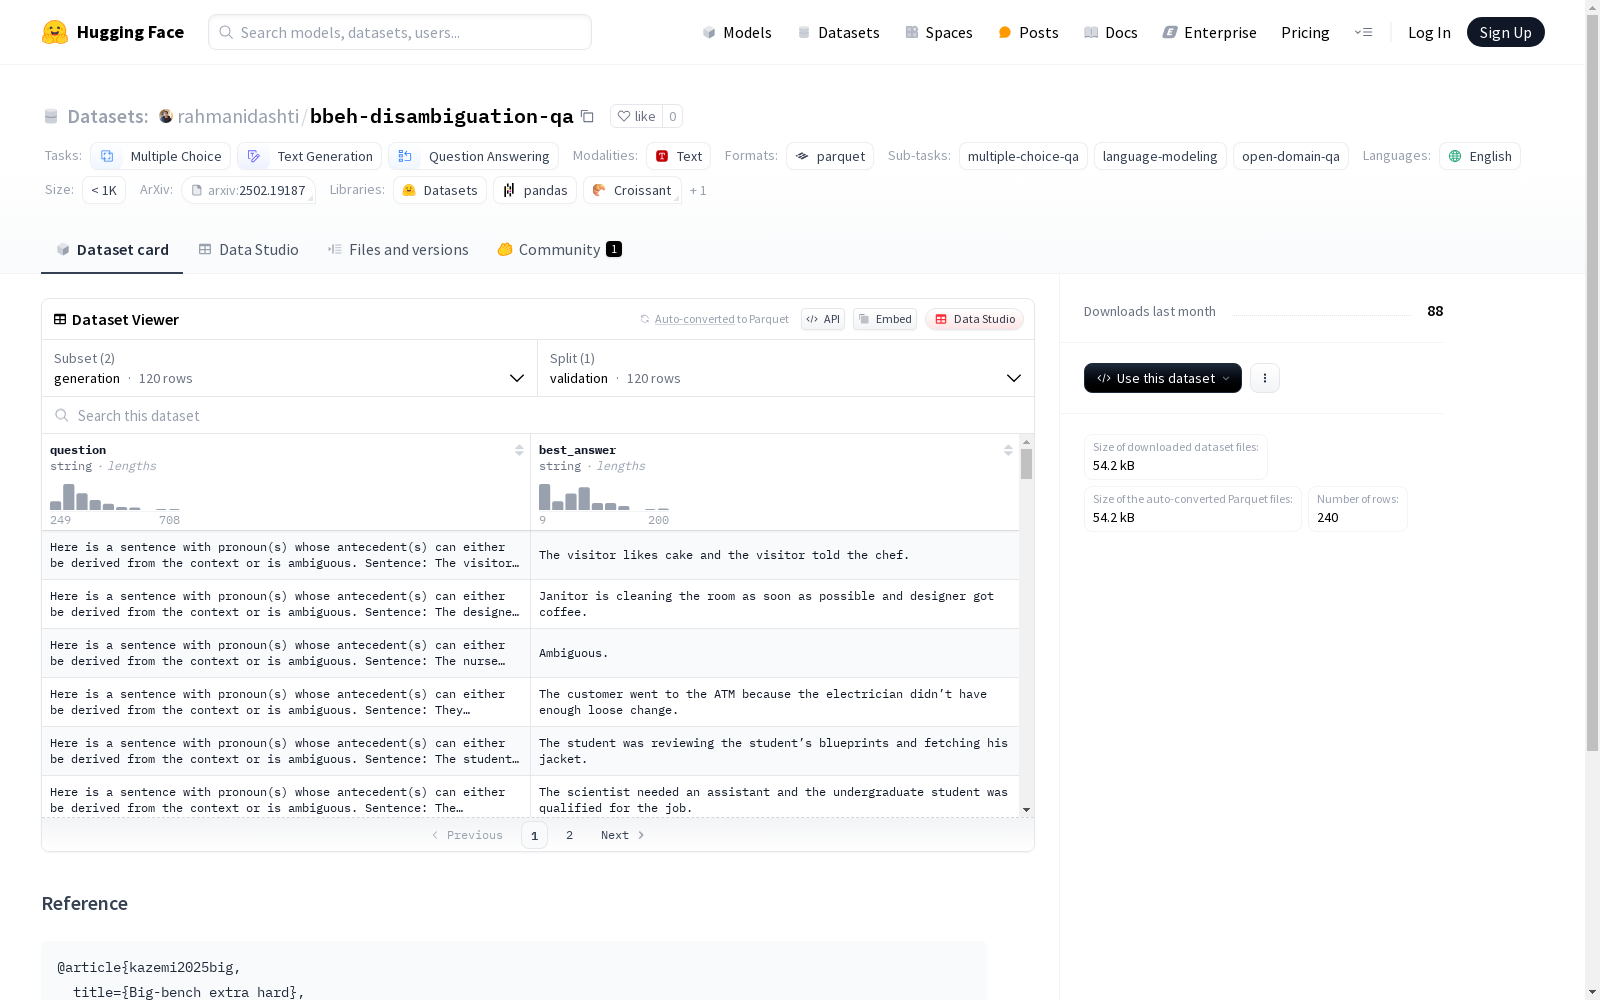Expand the Subset generation dropdown

(289, 368)
